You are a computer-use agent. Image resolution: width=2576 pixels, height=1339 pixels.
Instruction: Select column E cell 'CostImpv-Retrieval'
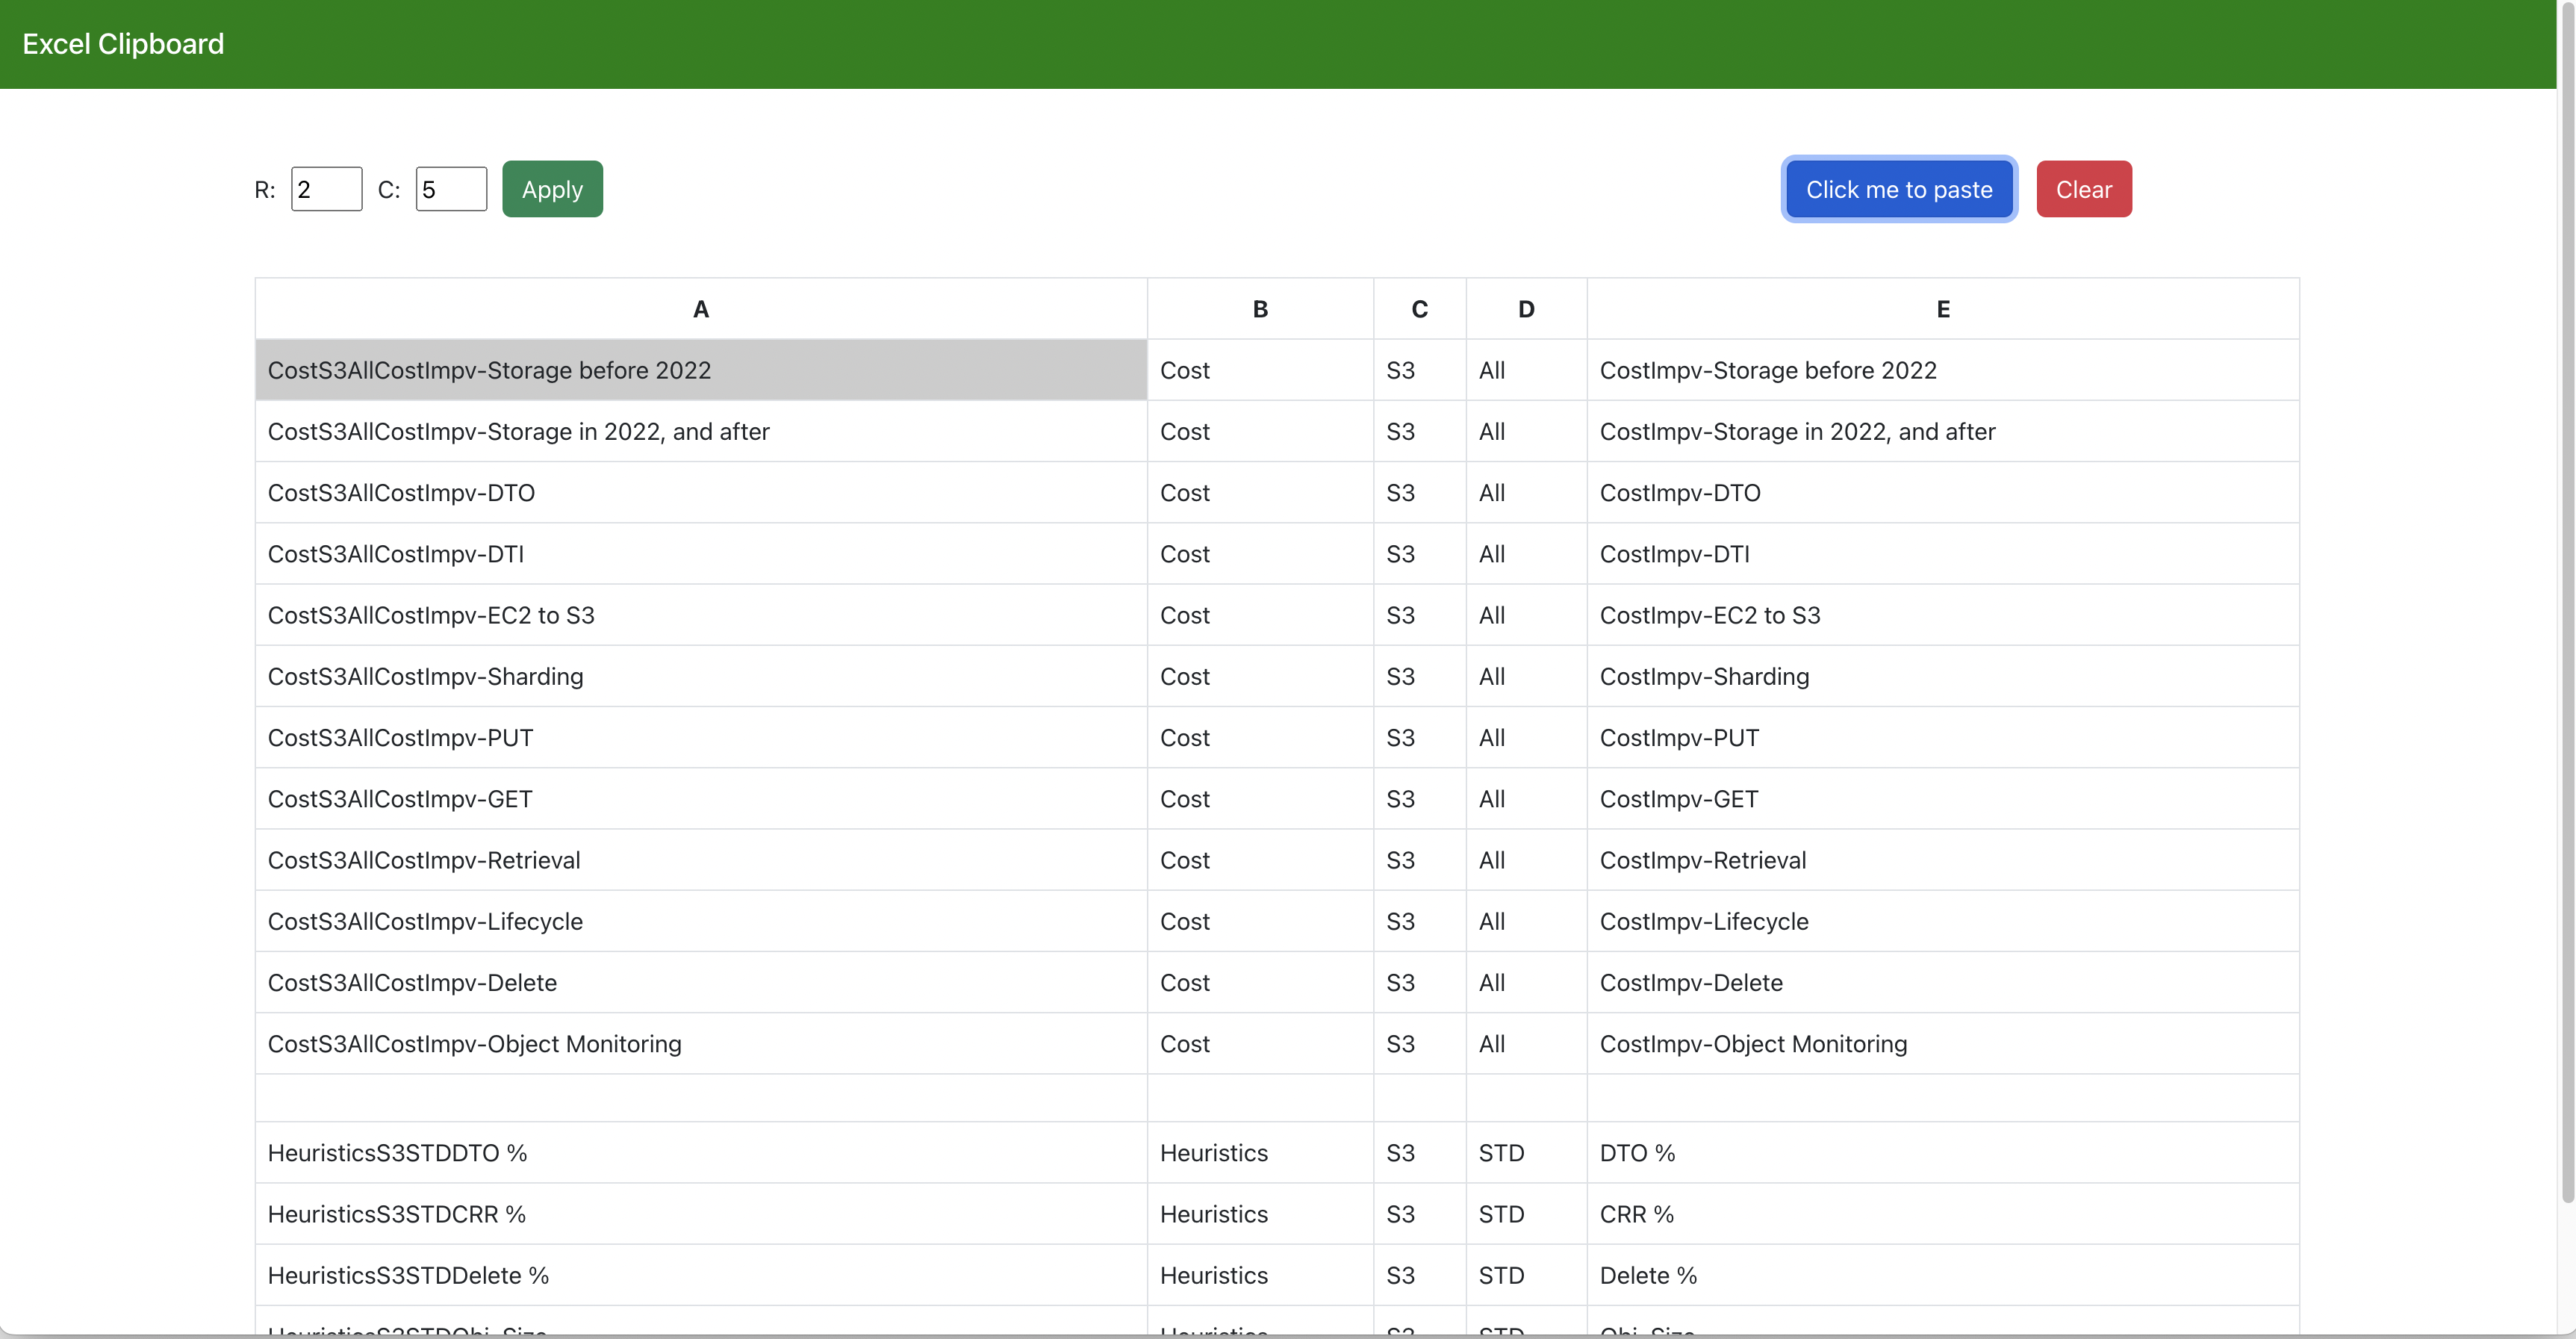coord(1943,860)
